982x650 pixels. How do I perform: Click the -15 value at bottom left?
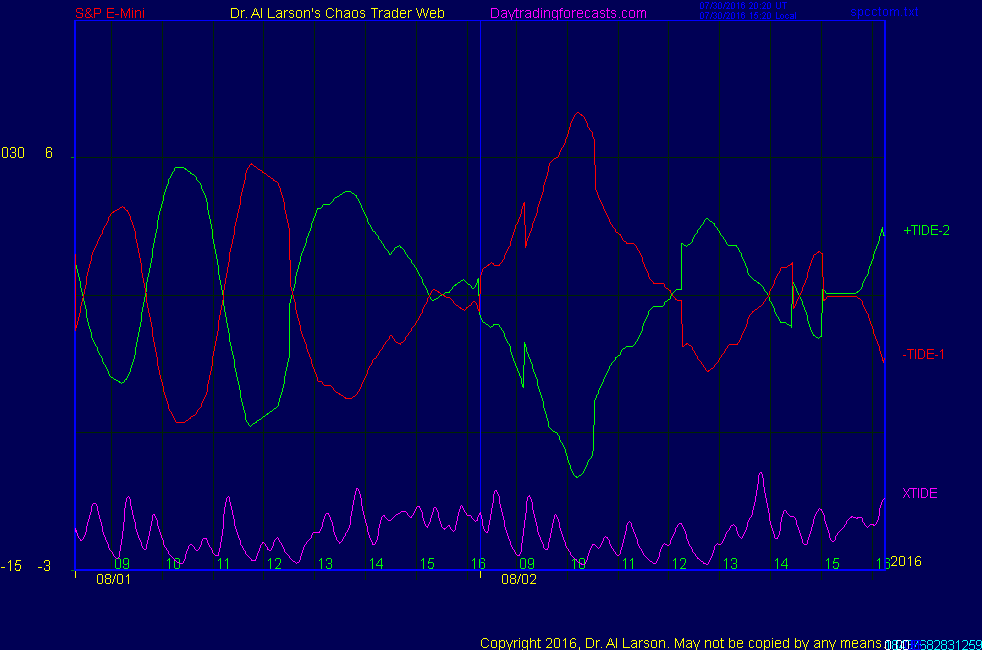click(x=12, y=566)
